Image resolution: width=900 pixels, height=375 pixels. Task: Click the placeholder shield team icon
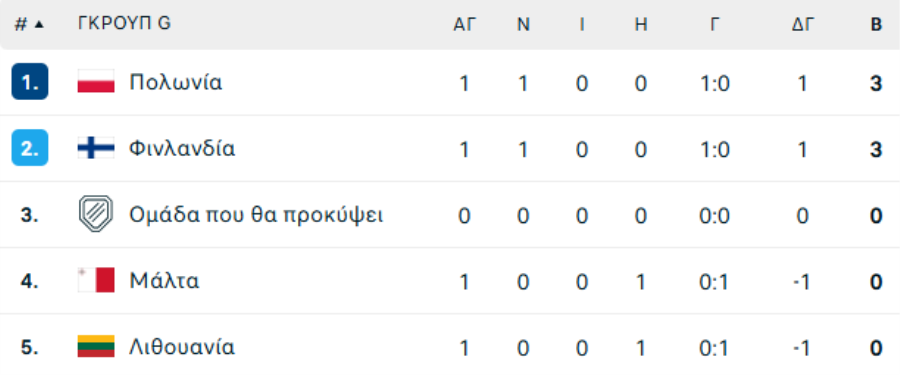pyautogui.click(x=96, y=214)
